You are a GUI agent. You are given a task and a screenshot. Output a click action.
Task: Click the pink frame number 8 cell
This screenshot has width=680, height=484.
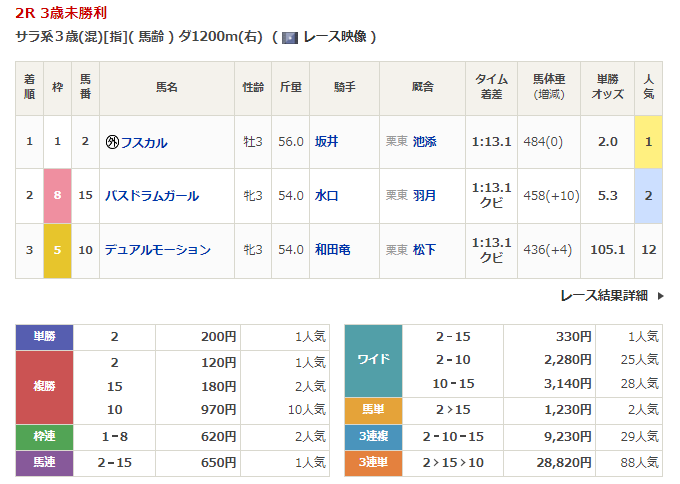pyautogui.click(x=57, y=196)
